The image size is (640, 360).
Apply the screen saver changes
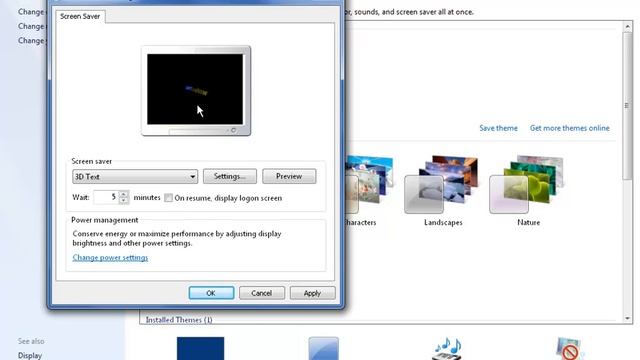312,293
